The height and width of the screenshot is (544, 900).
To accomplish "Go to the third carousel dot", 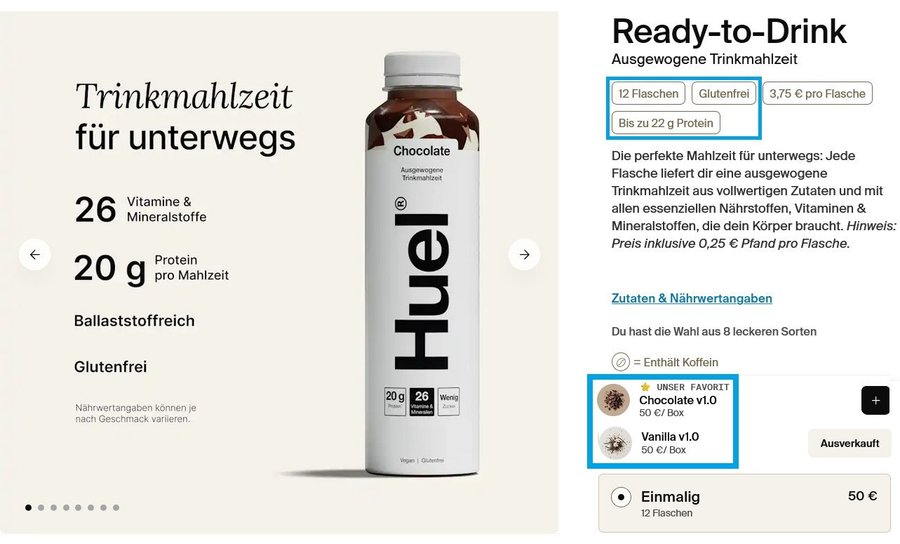I will [x=53, y=507].
